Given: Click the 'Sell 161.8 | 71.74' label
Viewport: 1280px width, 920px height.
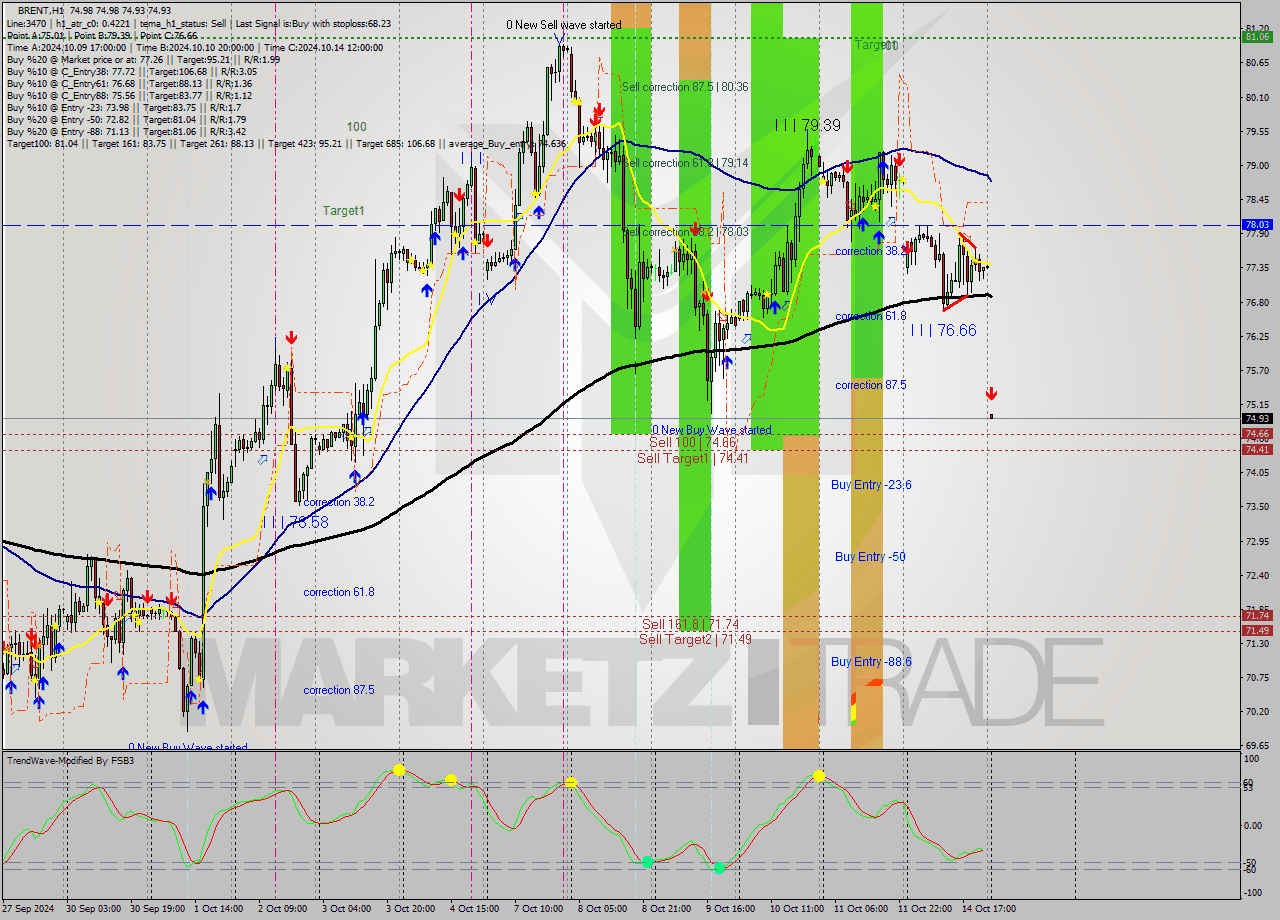Looking at the screenshot, I should (x=690, y=624).
